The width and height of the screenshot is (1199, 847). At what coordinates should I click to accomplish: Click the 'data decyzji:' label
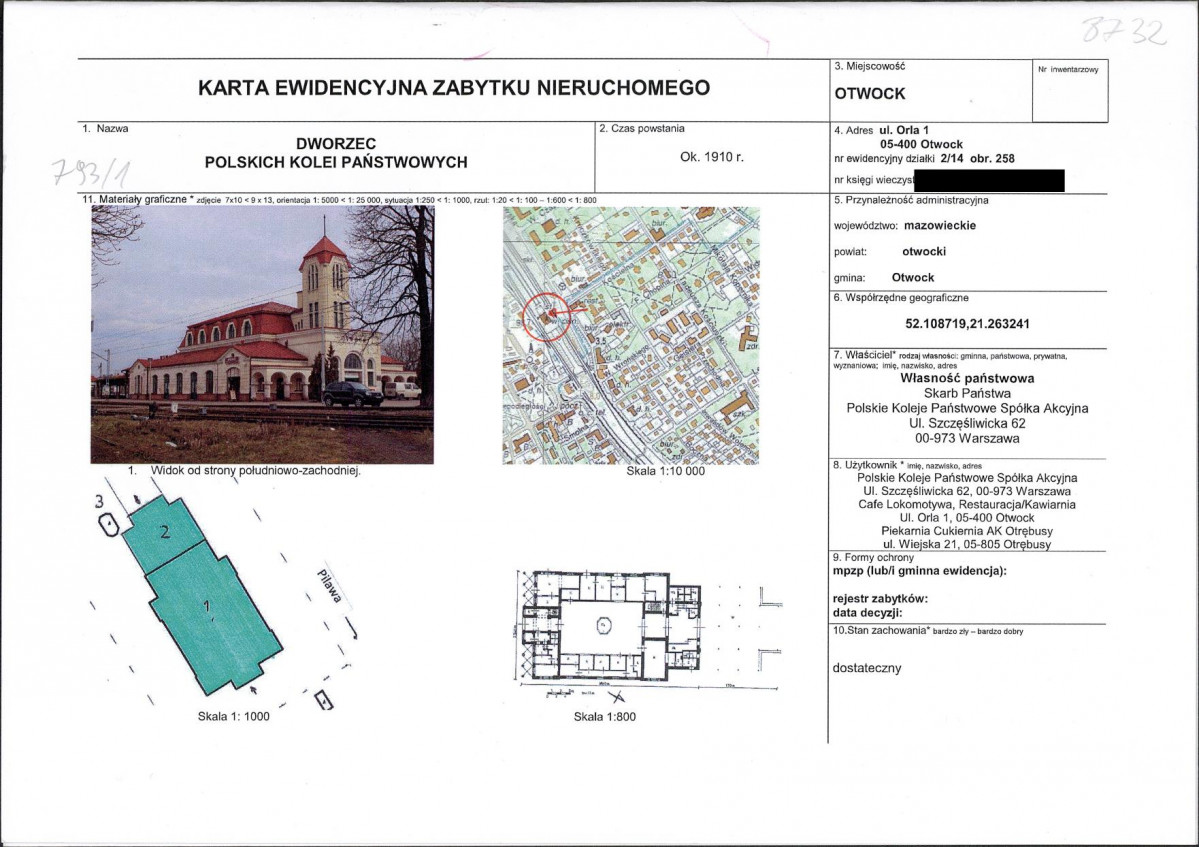point(868,612)
